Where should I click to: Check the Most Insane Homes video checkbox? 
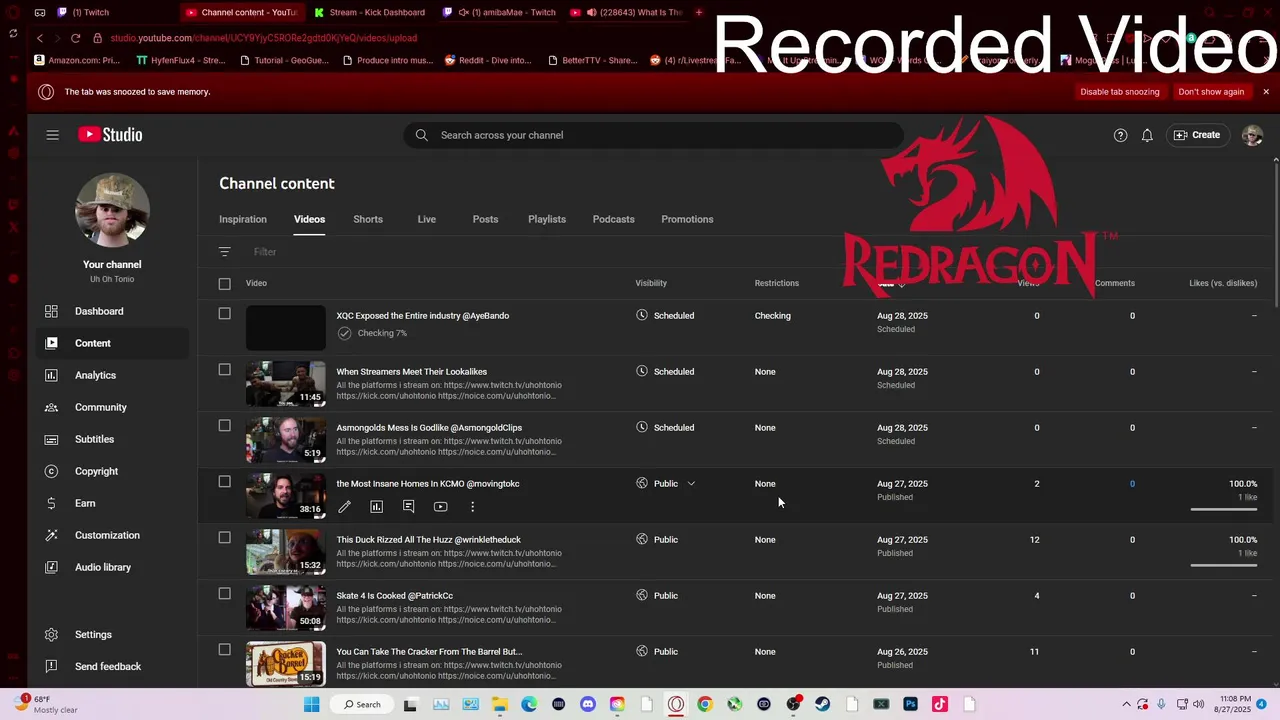[x=224, y=481]
